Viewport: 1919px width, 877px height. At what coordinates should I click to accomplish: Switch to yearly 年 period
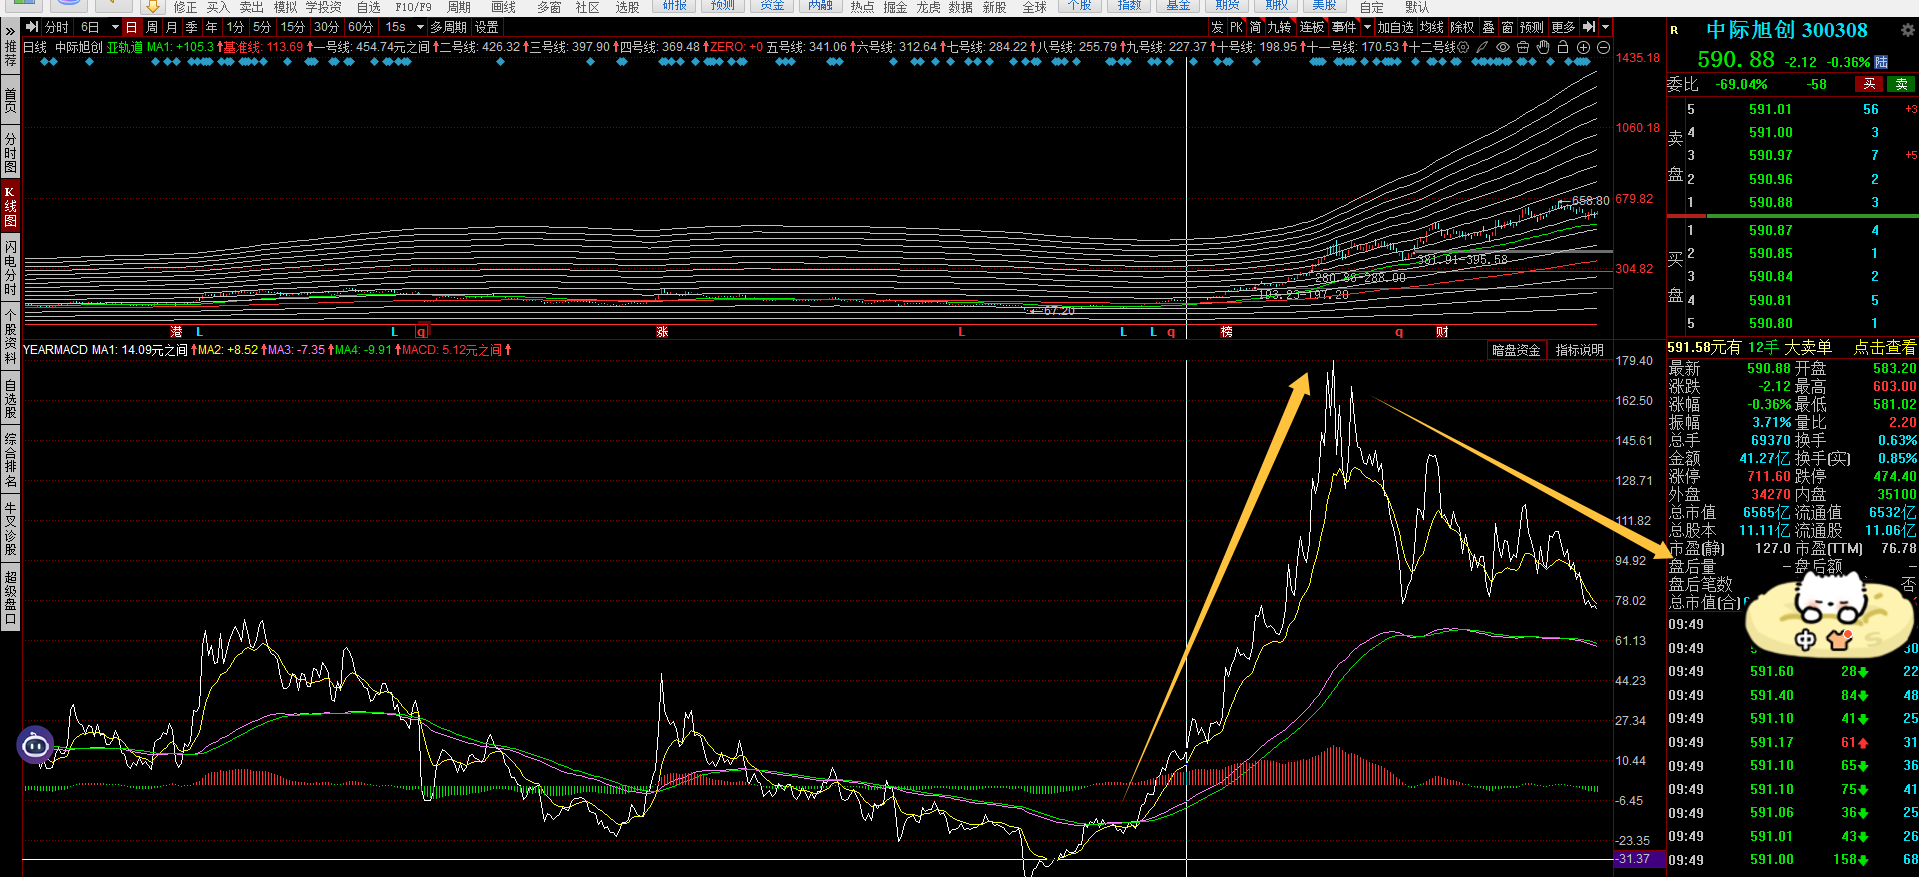tap(212, 27)
